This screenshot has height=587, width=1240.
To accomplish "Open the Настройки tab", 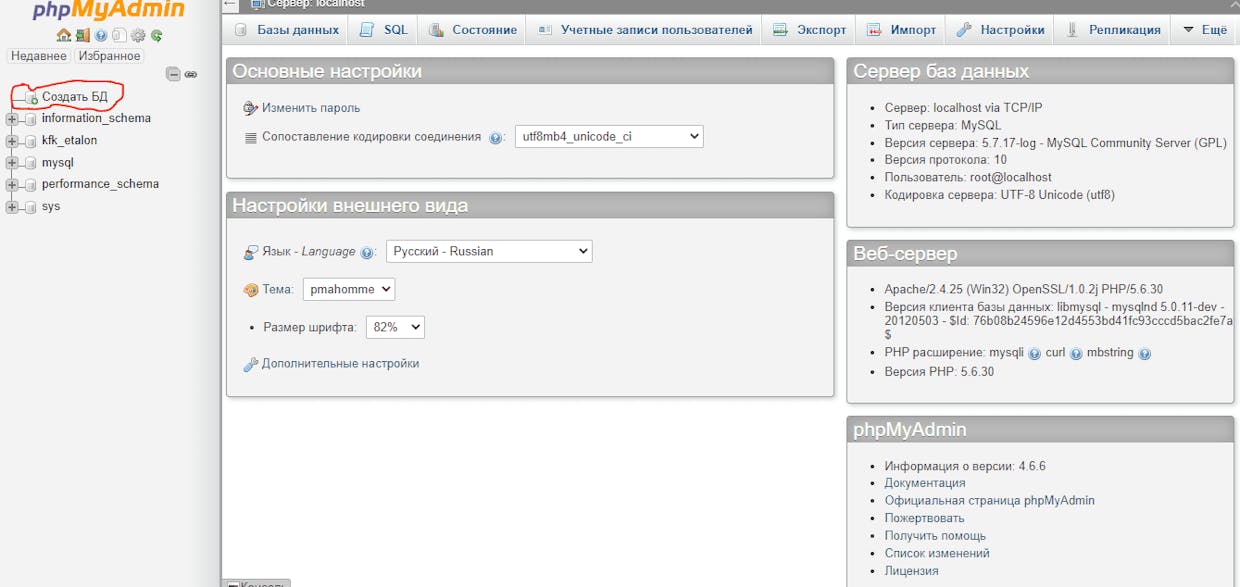I will pos(1001,30).
